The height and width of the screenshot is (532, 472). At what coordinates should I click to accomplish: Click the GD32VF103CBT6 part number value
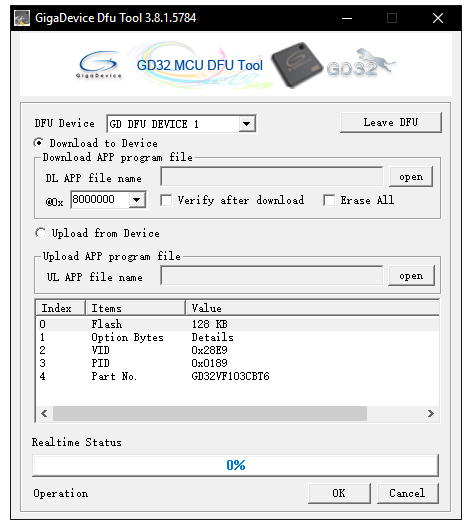[x=230, y=376]
